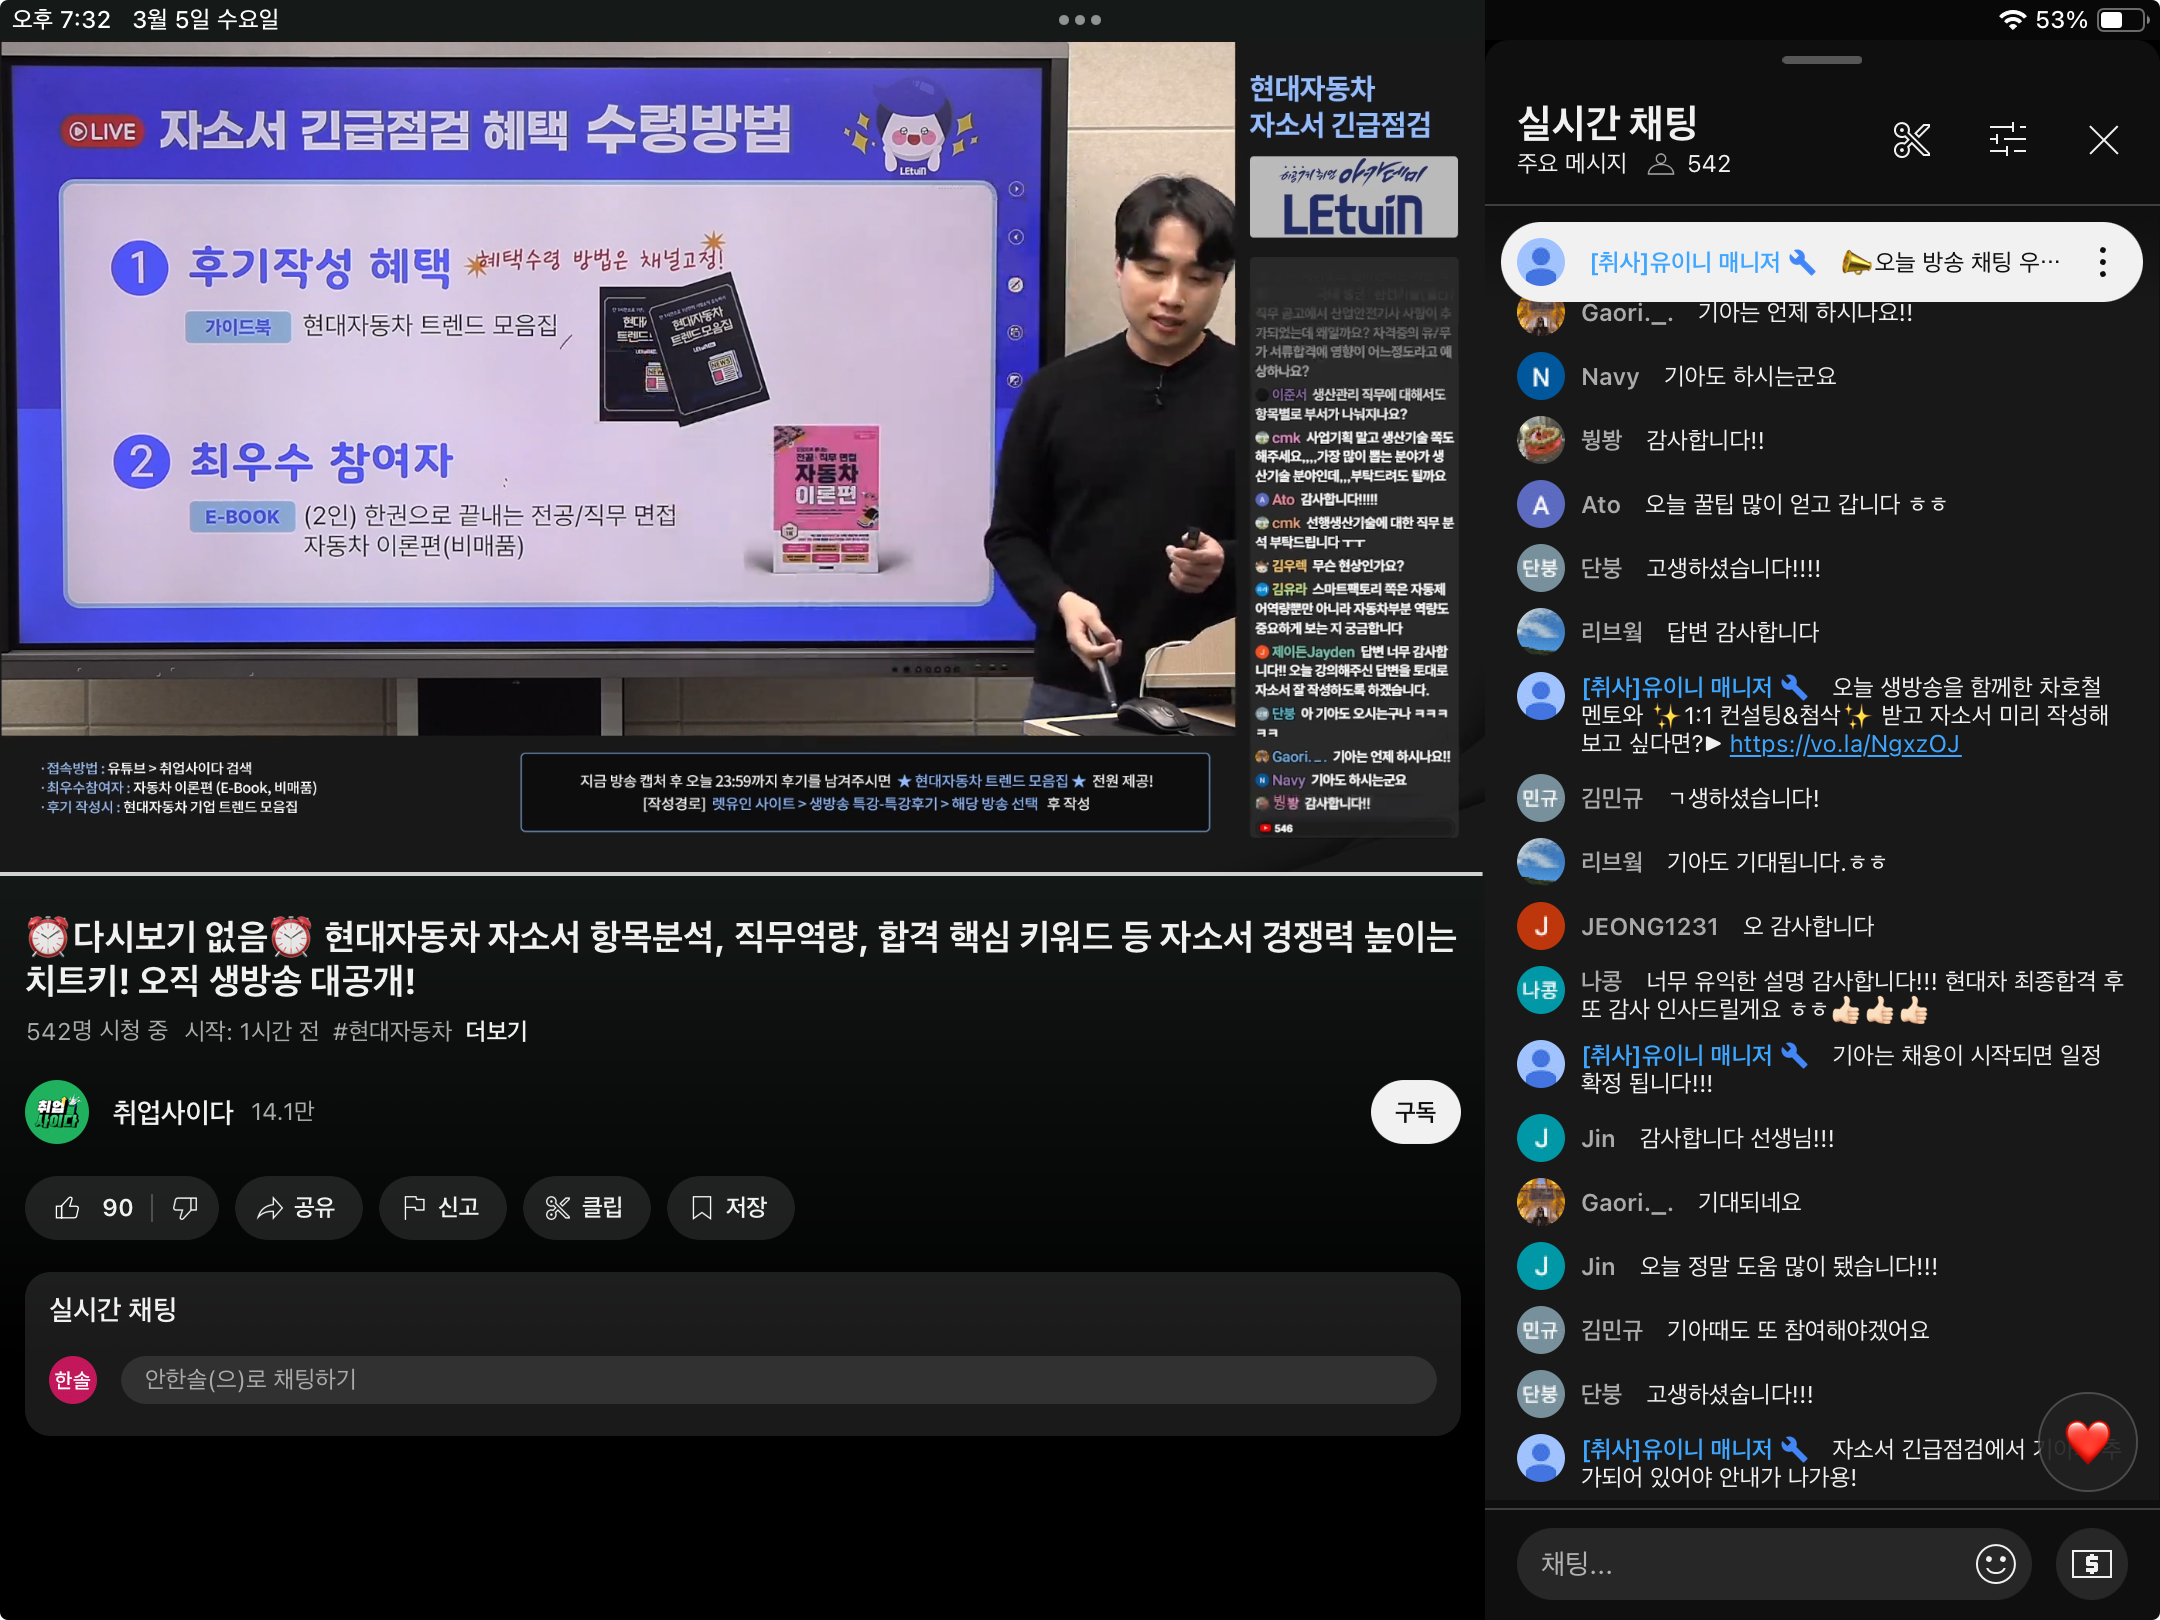The height and width of the screenshot is (1620, 2160).
Task: Share the live stream
Action: click(297, 1207)
